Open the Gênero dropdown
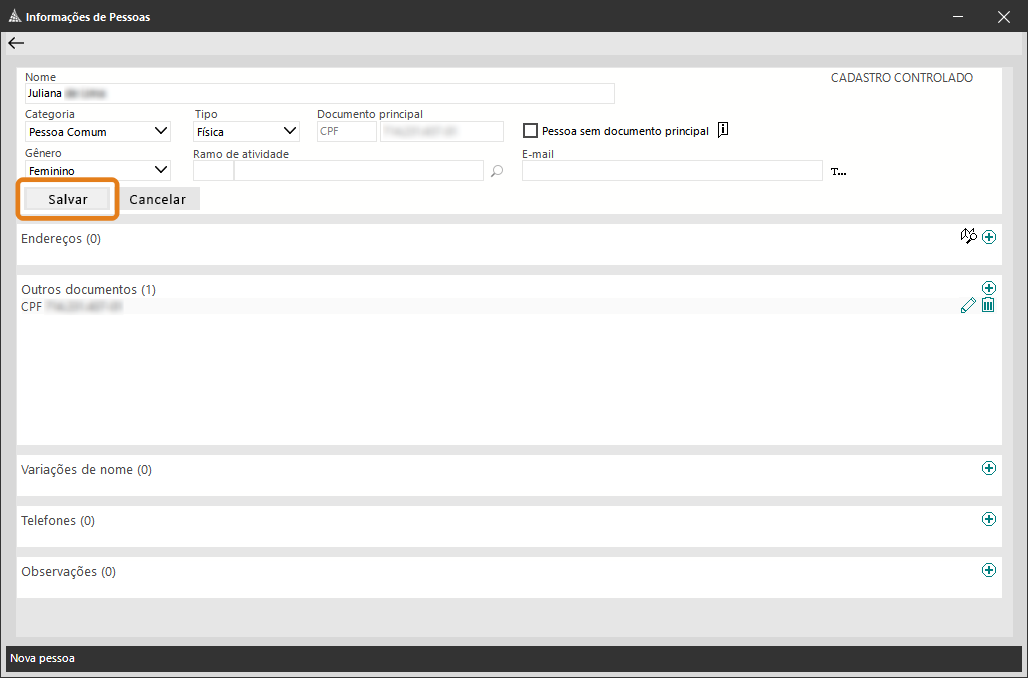1028x678 pixels. coord(161,170)
